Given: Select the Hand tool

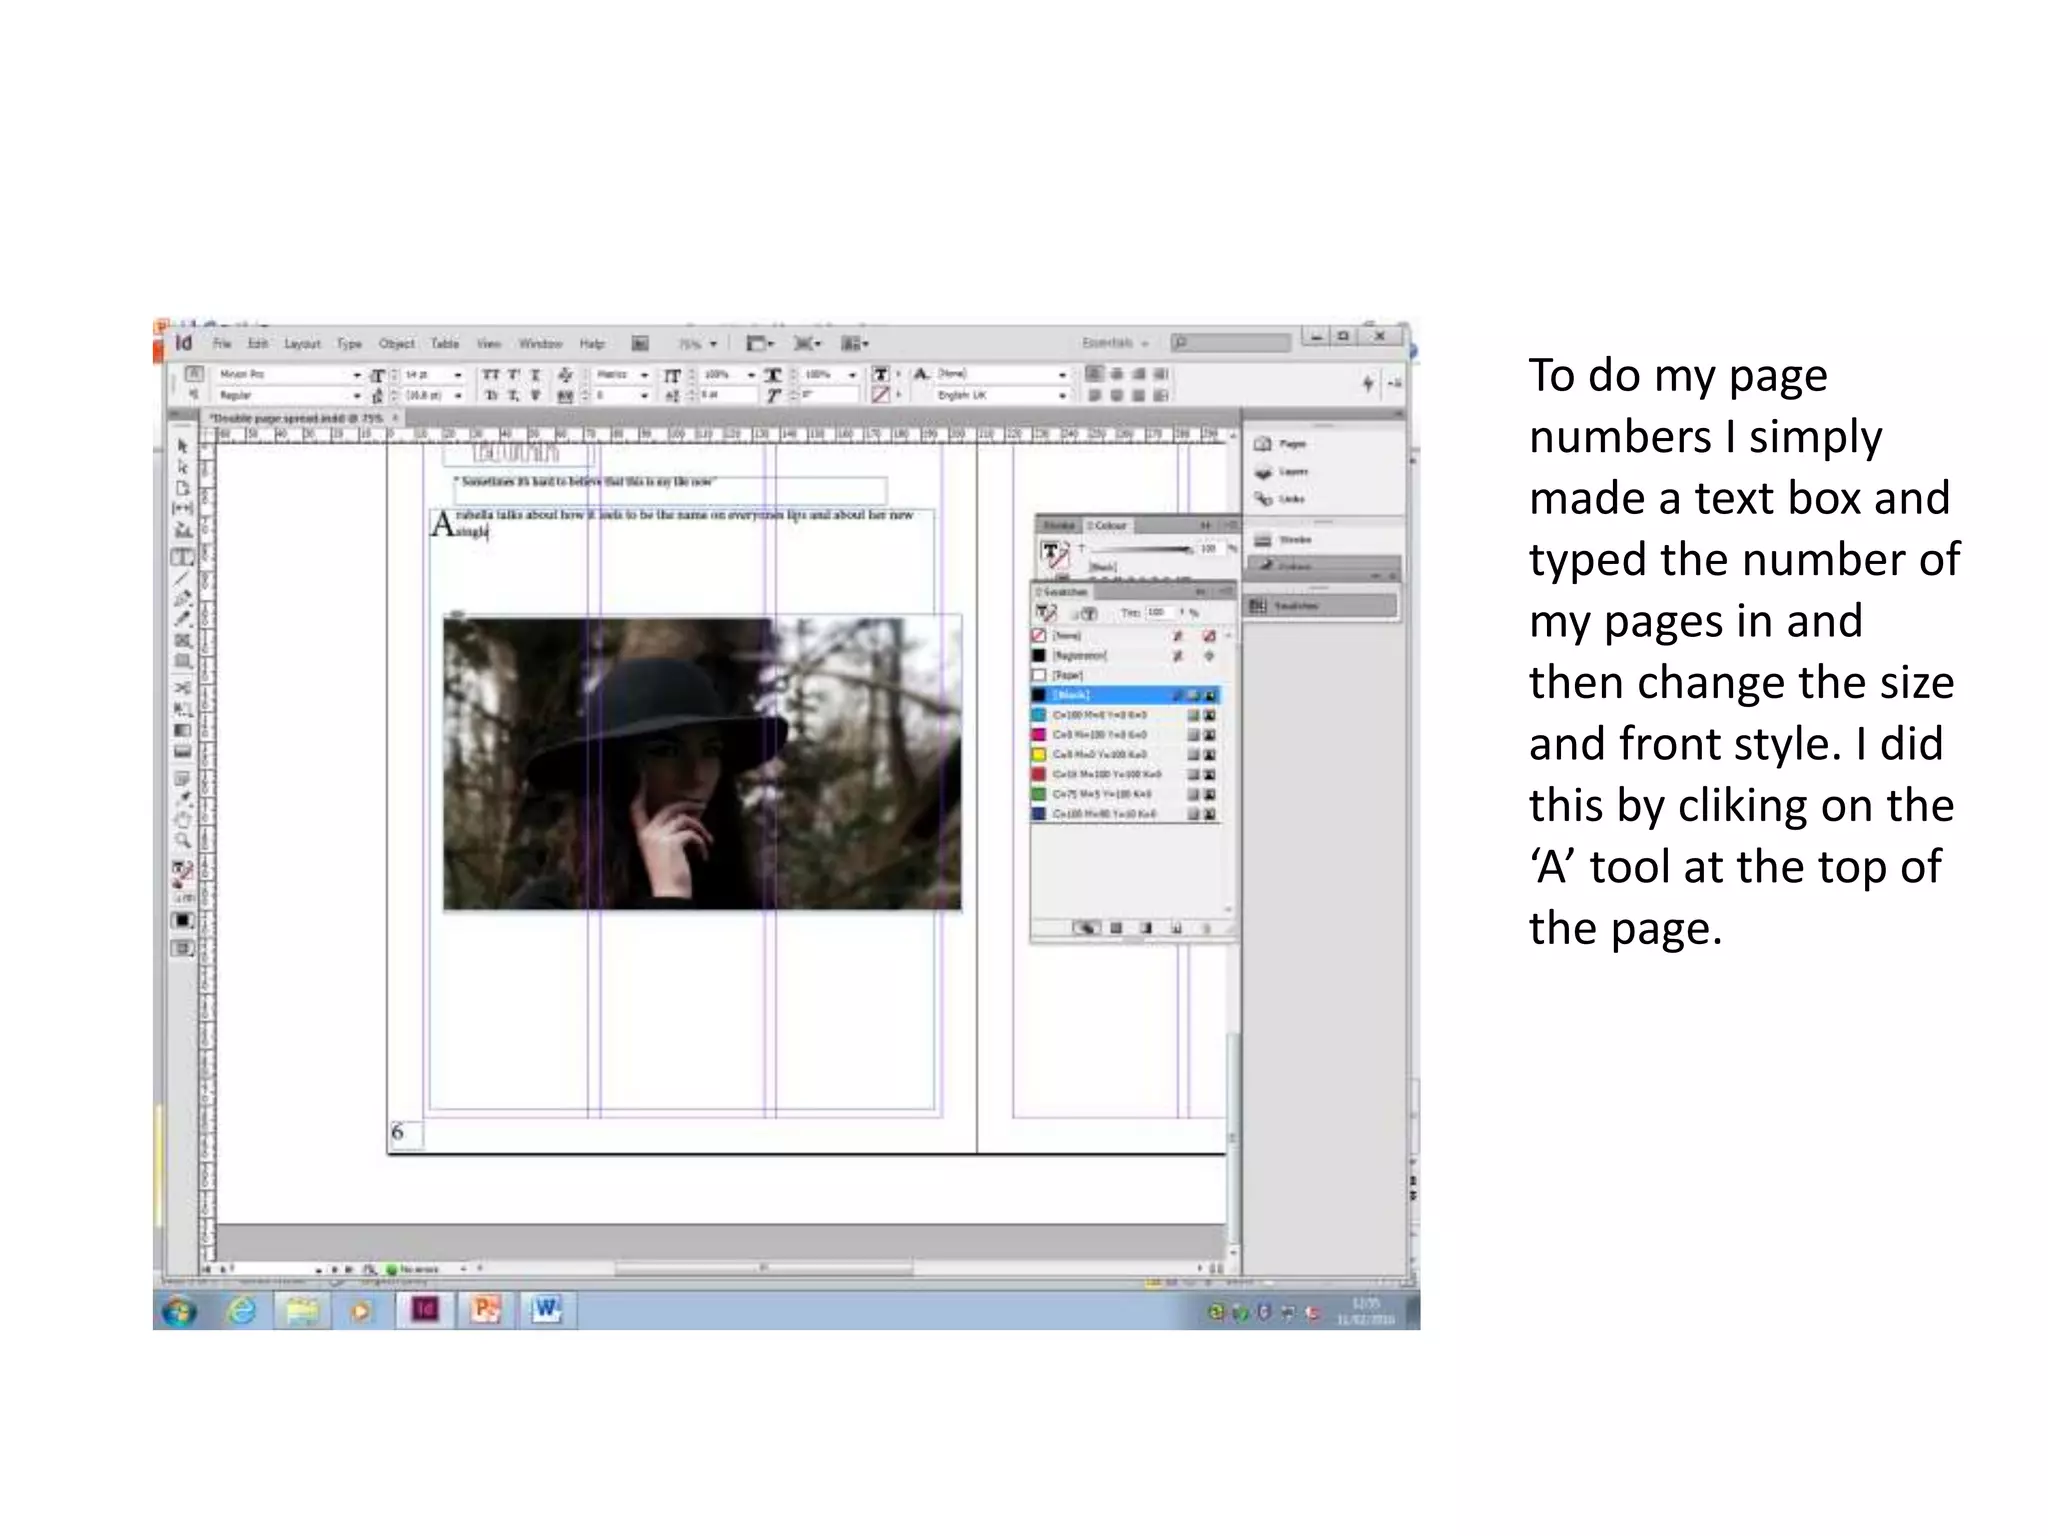Looking at the screenshot, I should coord(182,821).
